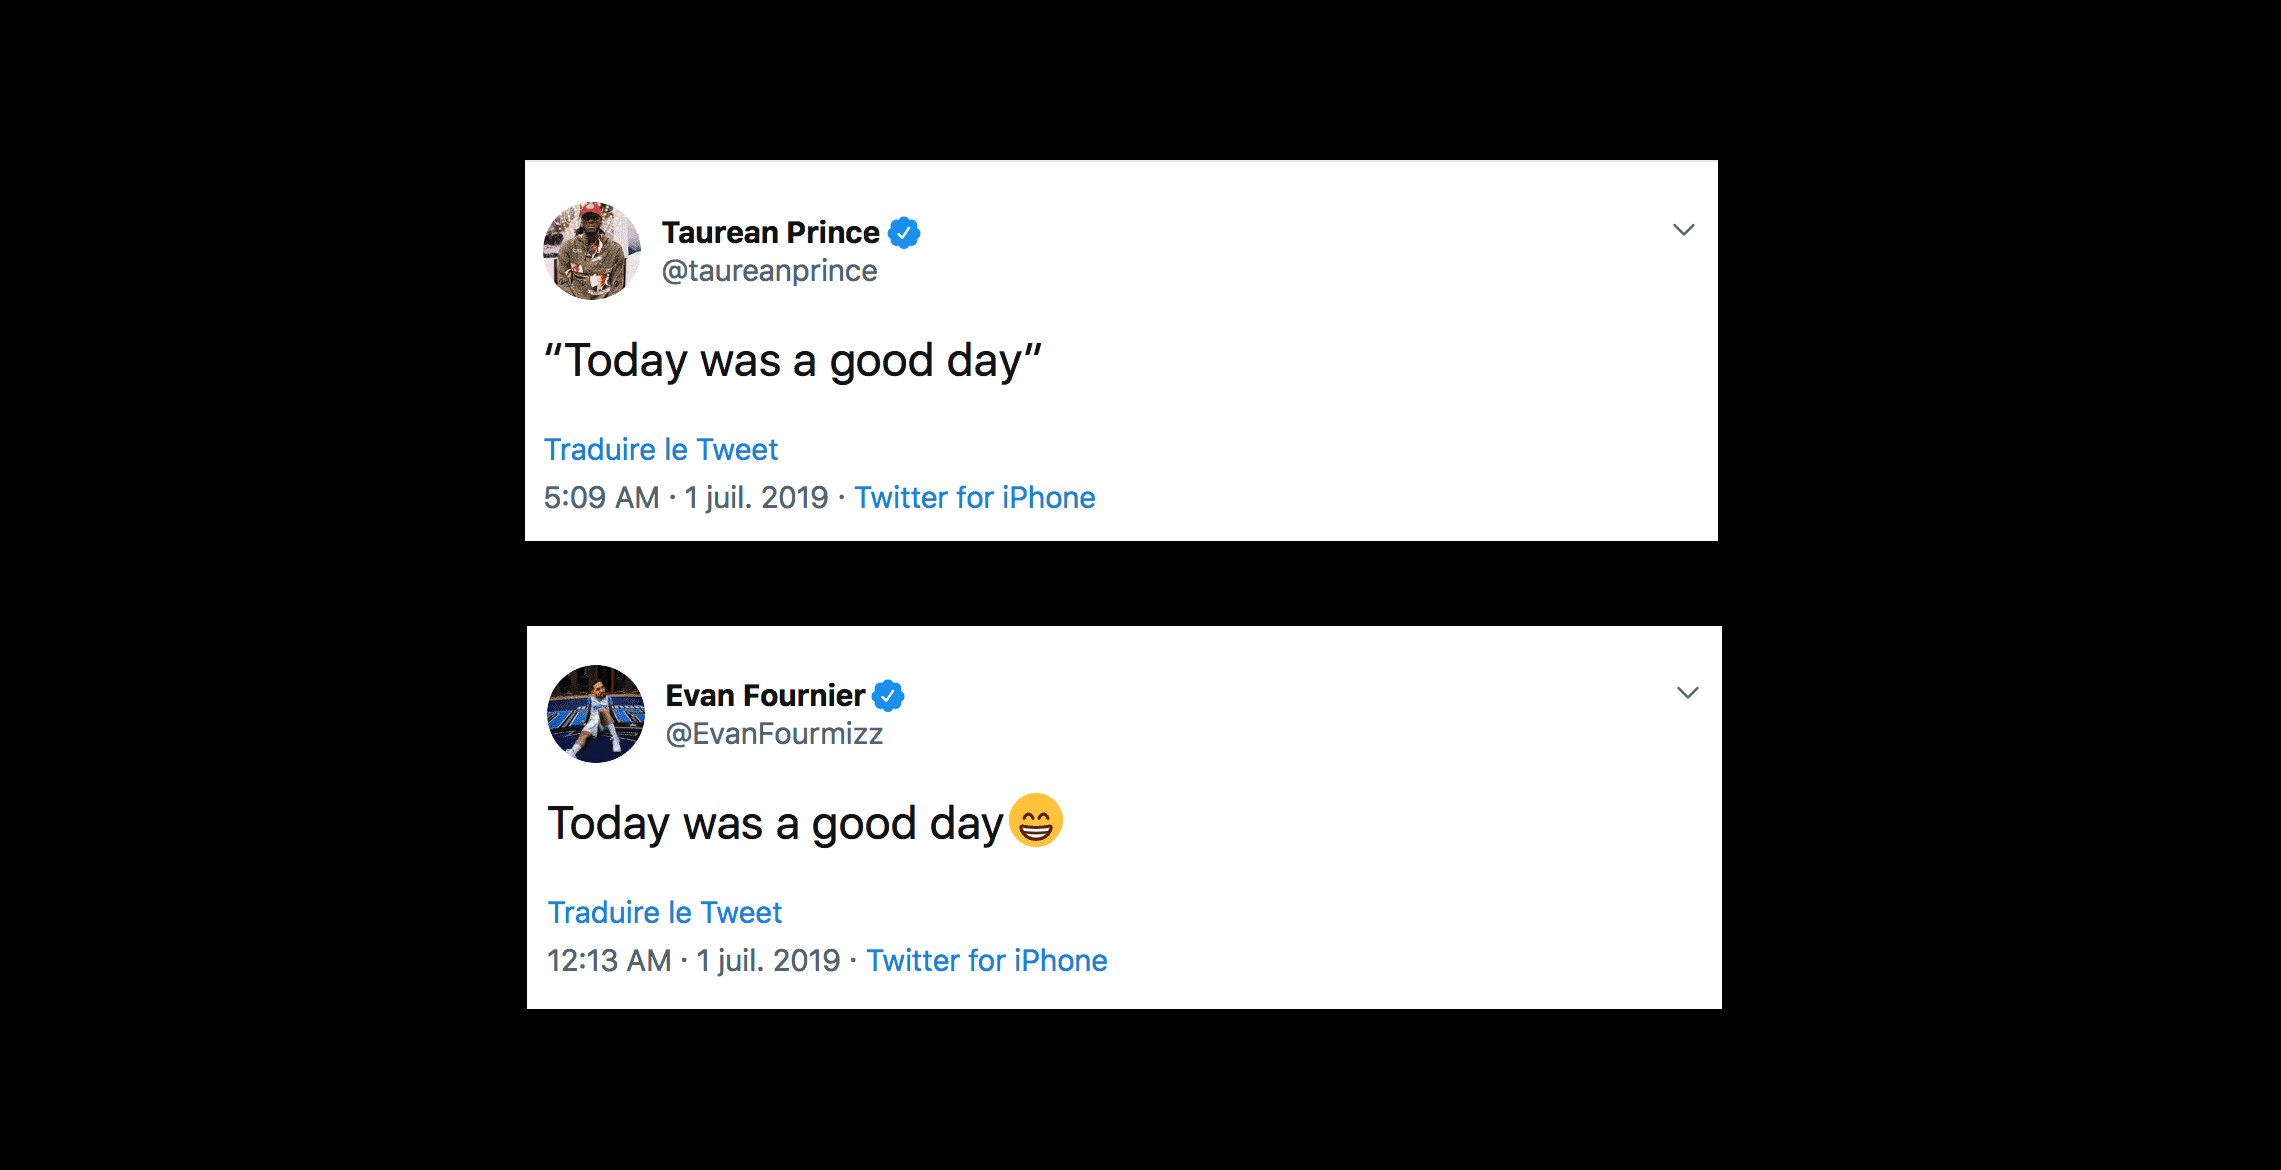This screenshot has width=2281, height=1170.
Task: Open the @taureanprince handle
Action: 769,271
